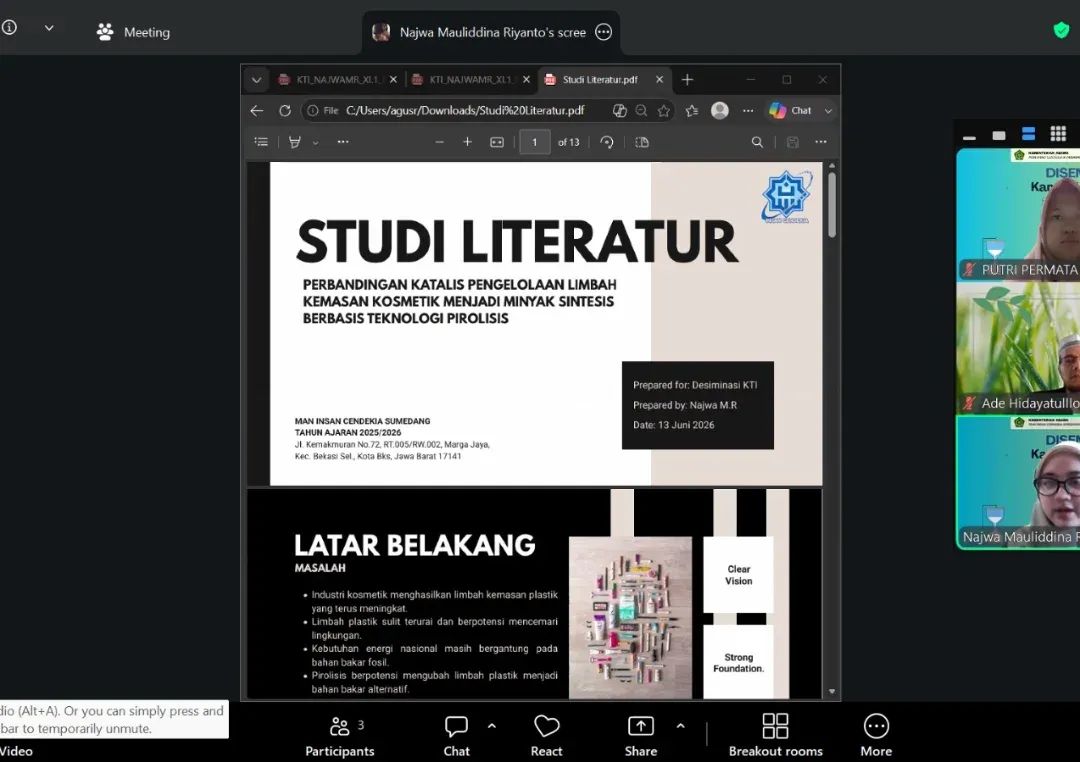
Task: Go back in the browser
Action: tap(257, 110)
